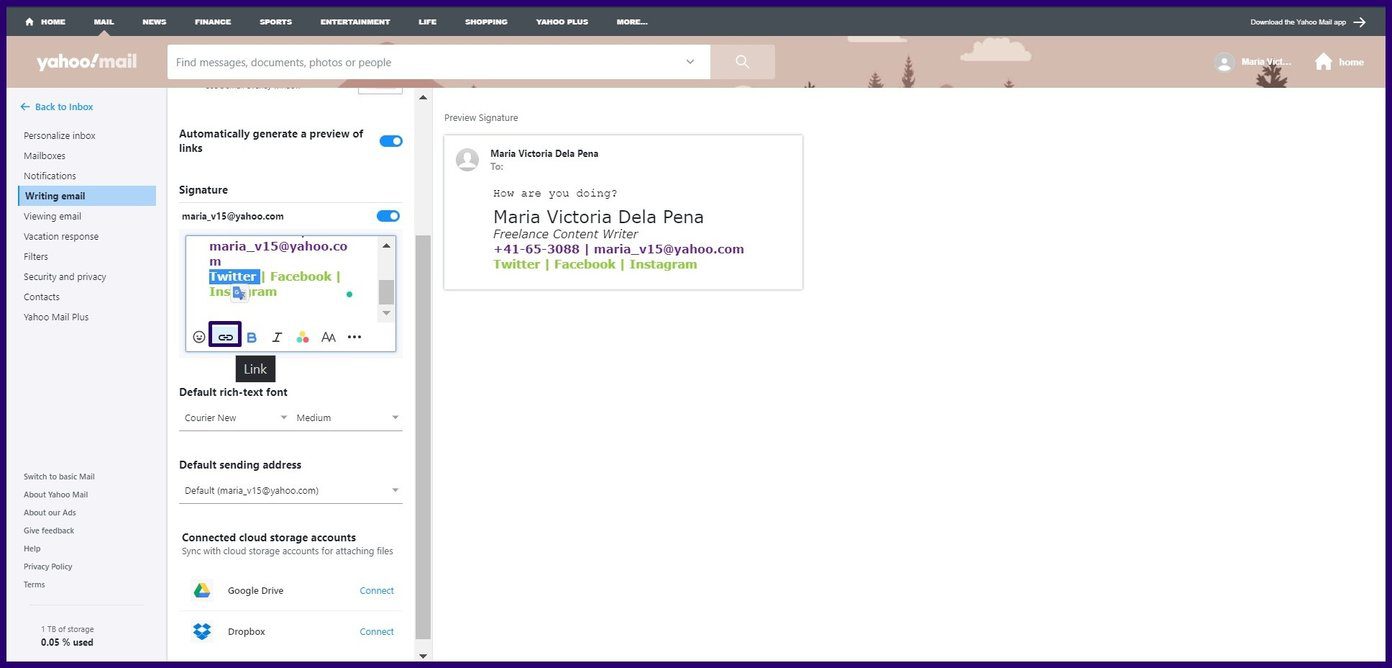Open the emoji picker in signature toolbar

click(x=199, y=337)
